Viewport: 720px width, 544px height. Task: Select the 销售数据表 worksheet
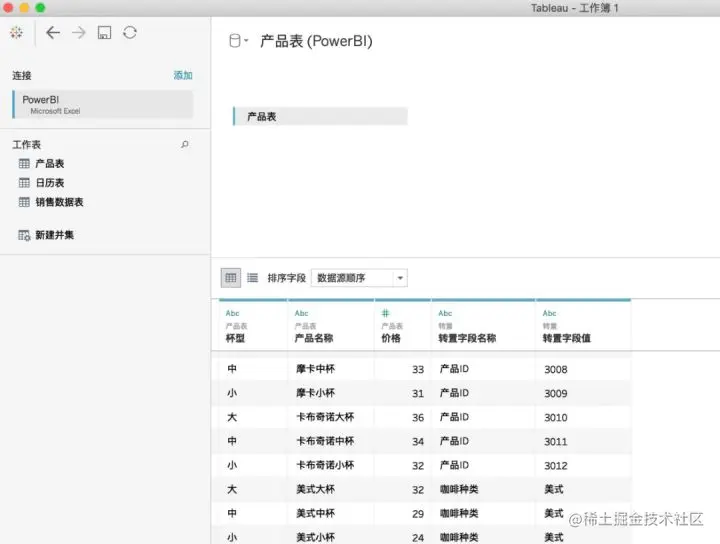pos(59,202)
